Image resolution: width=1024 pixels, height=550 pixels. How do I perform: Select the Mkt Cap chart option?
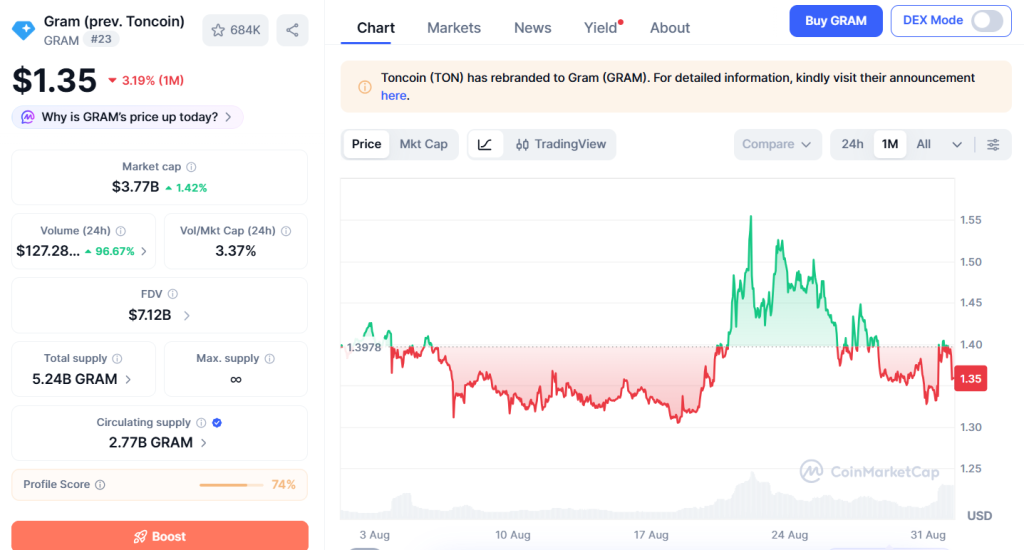[x=424, y=144]
